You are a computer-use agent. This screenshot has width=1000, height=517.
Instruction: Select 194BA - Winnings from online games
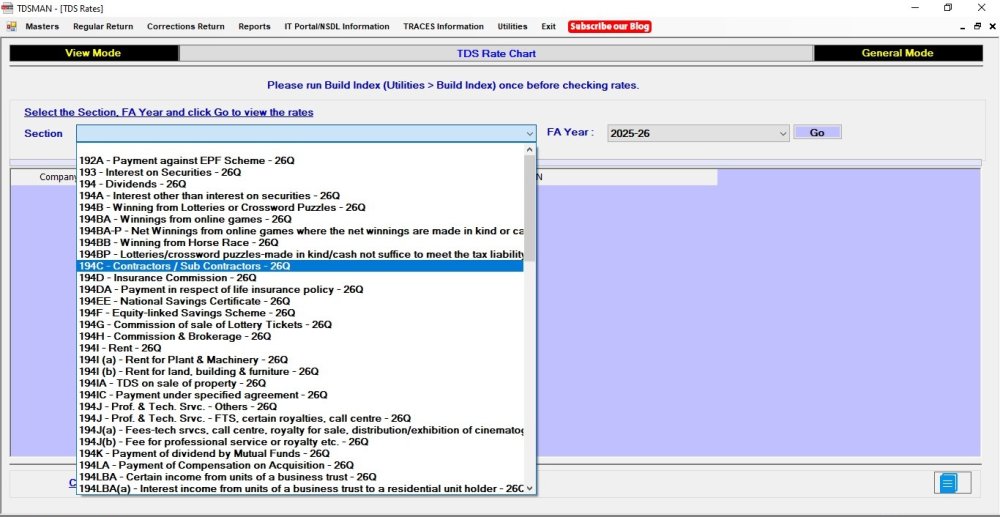pos(300,219)
